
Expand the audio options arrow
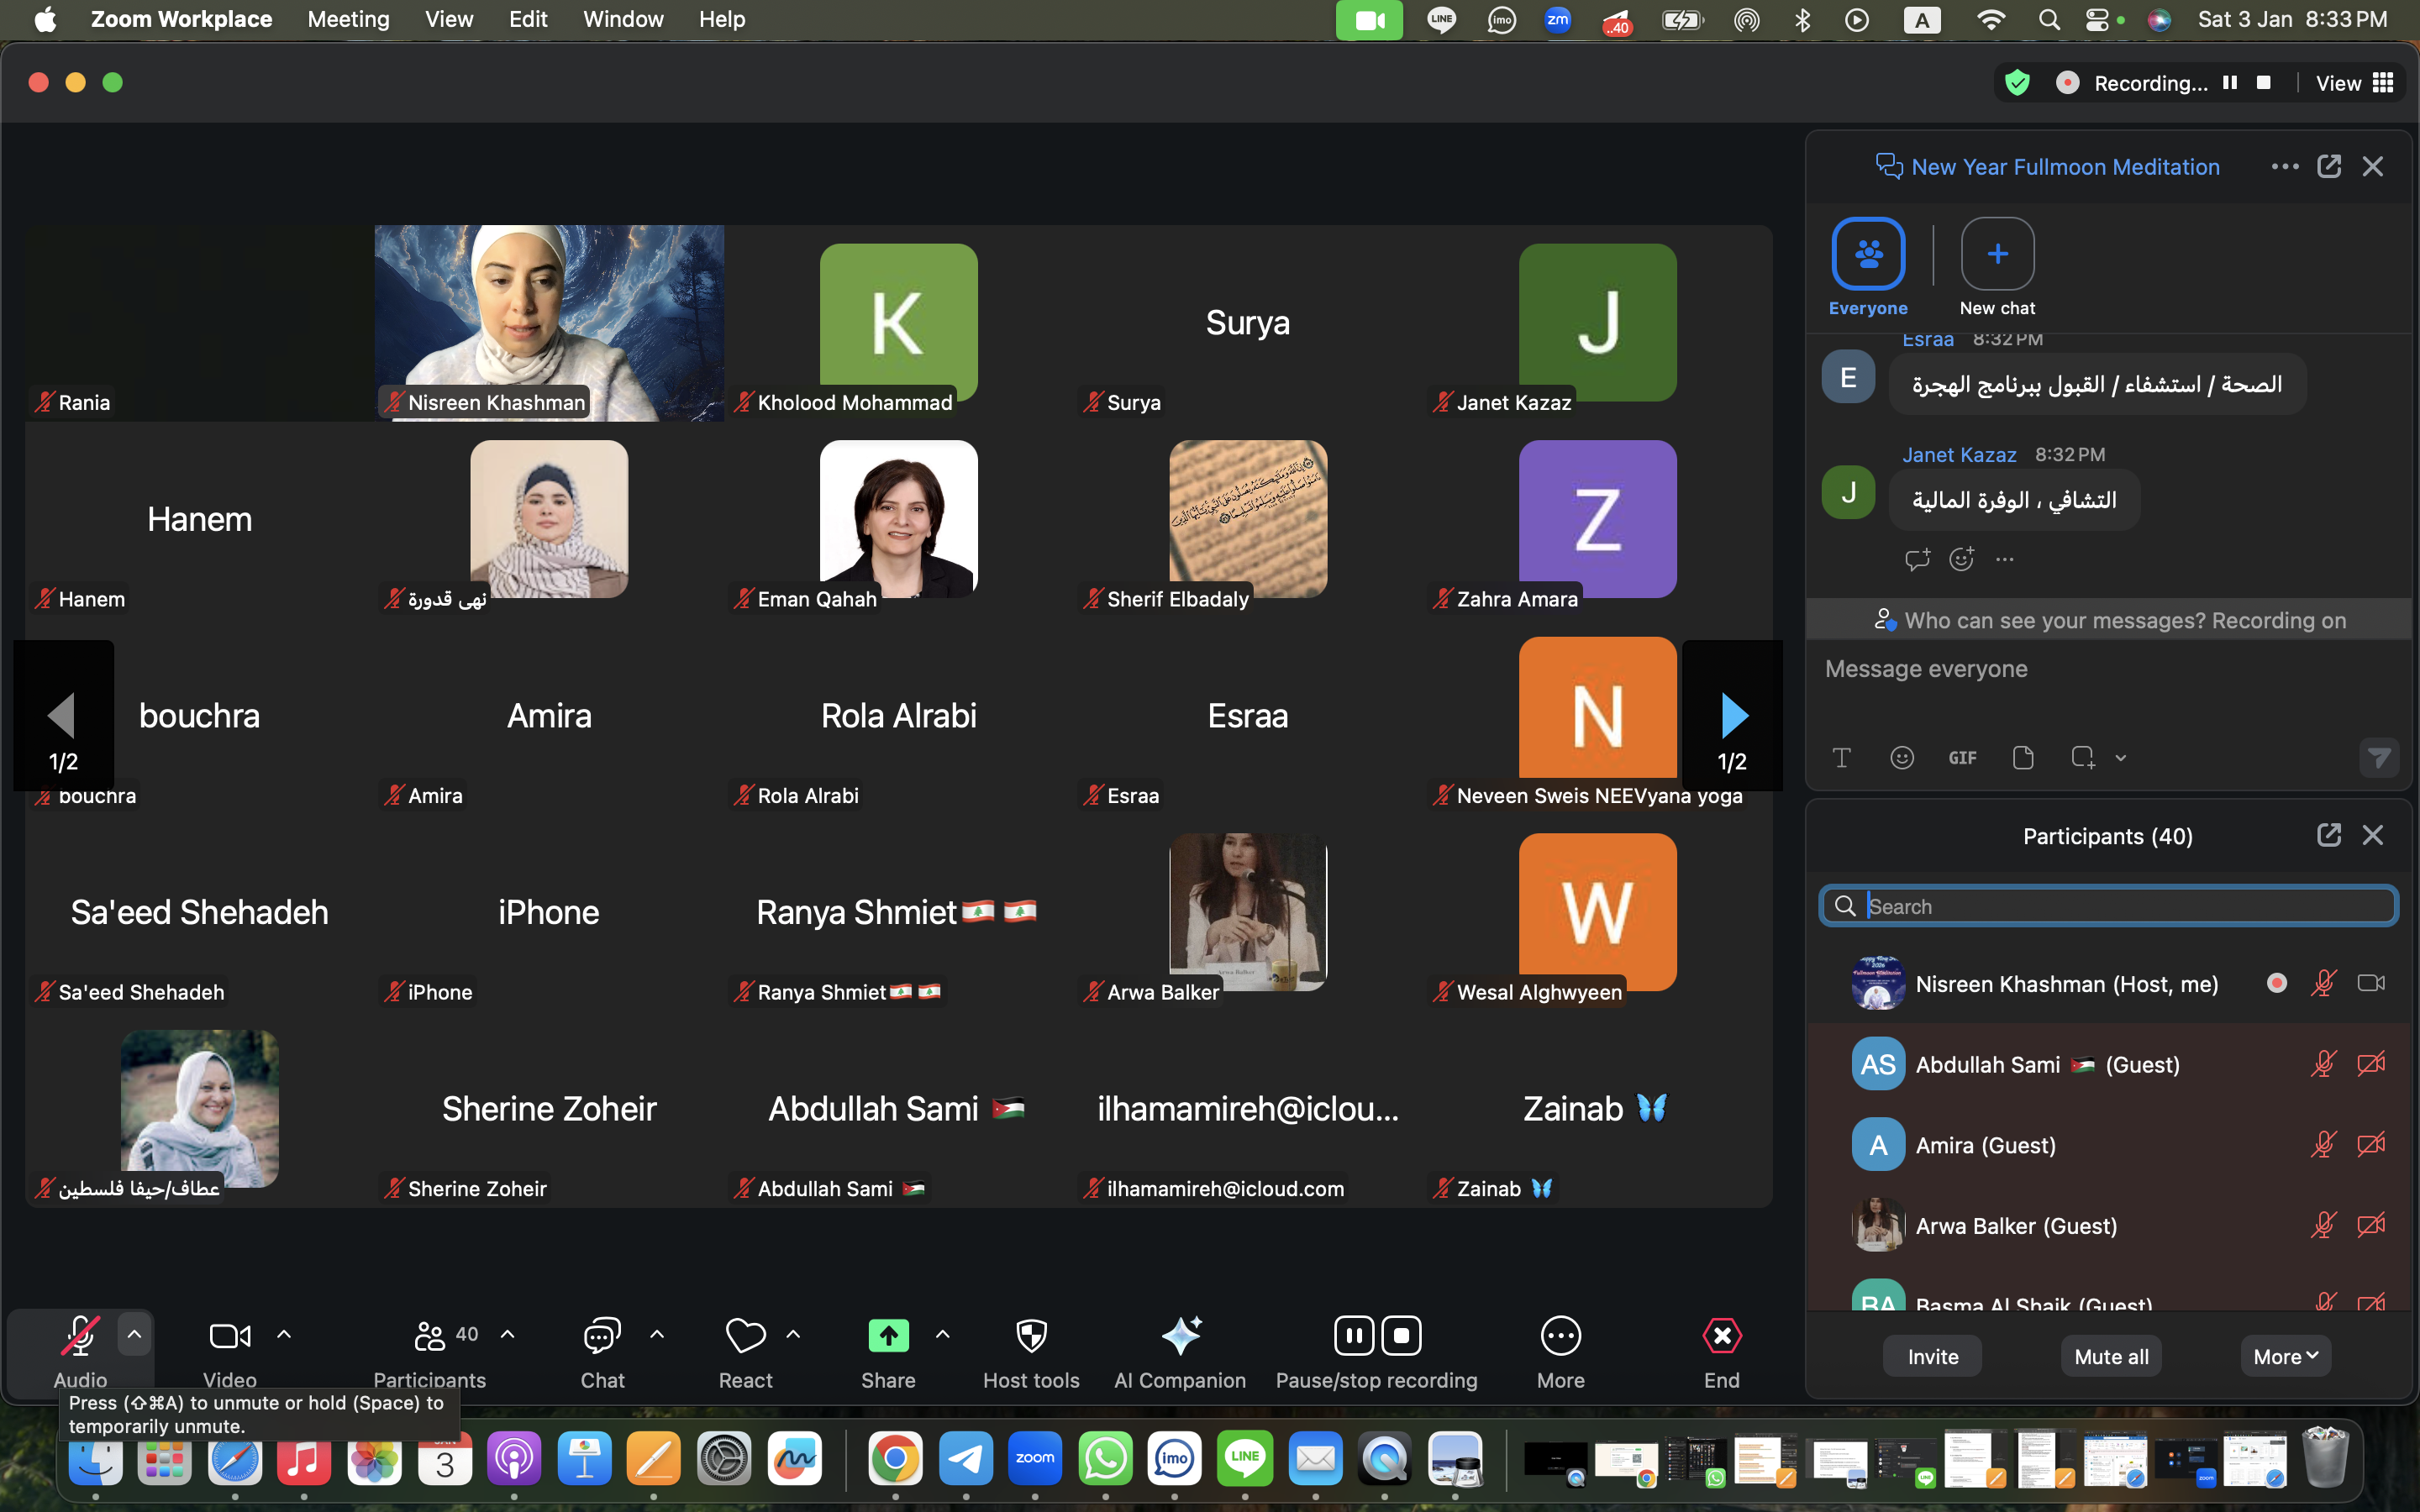[134, 1334]
